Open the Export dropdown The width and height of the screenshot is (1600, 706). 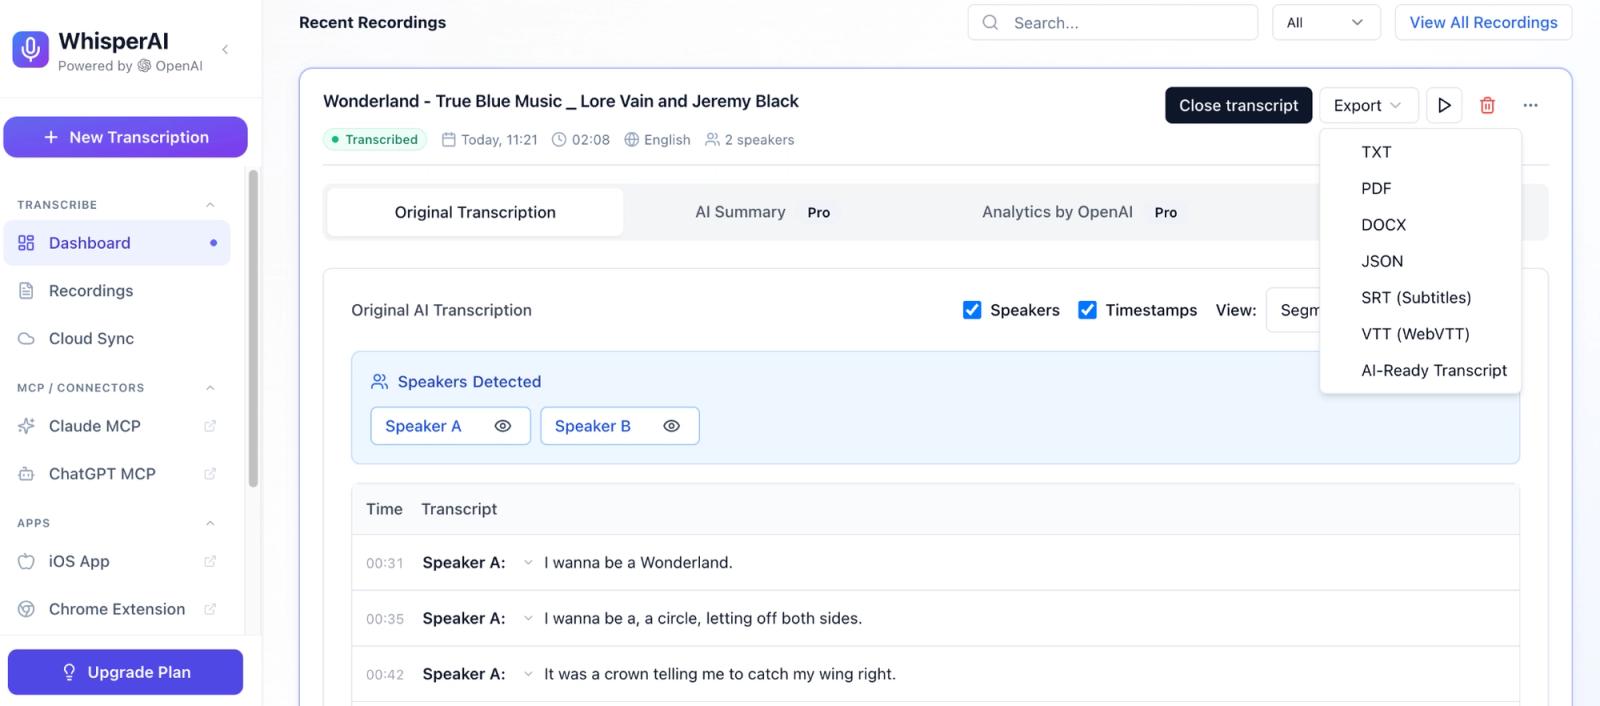pyautogui.click(x=1367, y=105)
